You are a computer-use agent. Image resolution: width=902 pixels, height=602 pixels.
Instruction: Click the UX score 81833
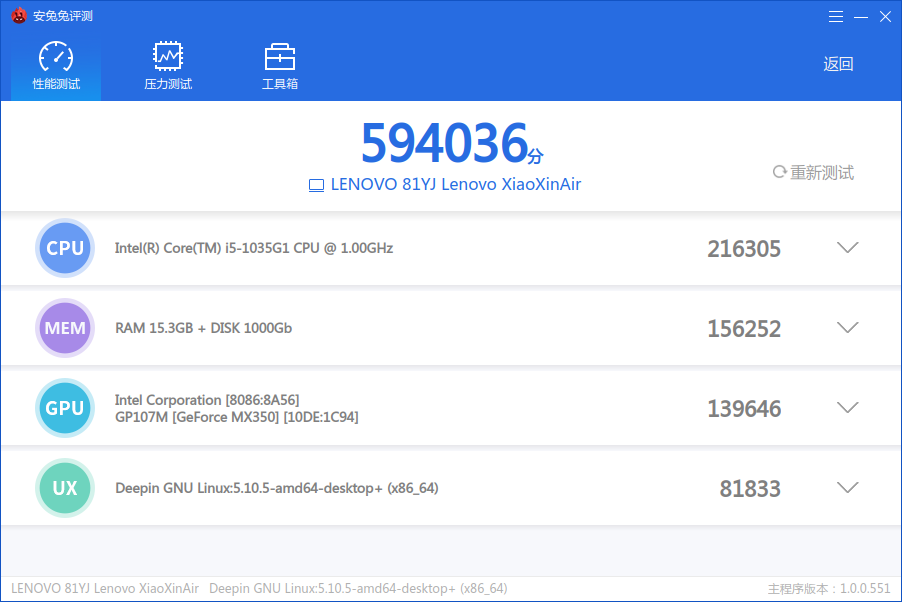click(x=750, y=489)
